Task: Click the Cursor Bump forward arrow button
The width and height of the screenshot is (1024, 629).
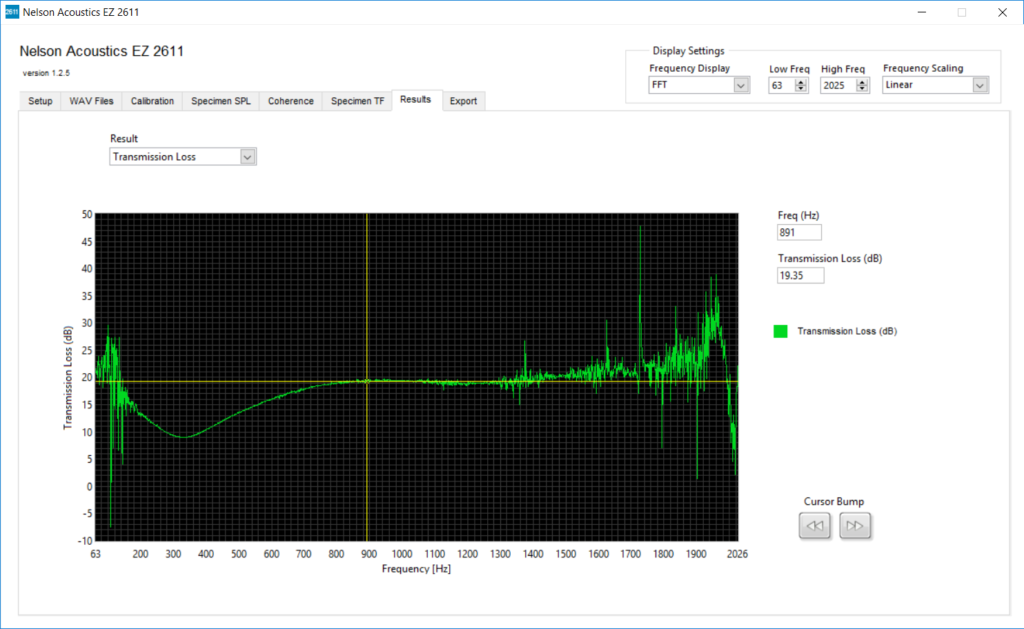Action: (855, 525)
